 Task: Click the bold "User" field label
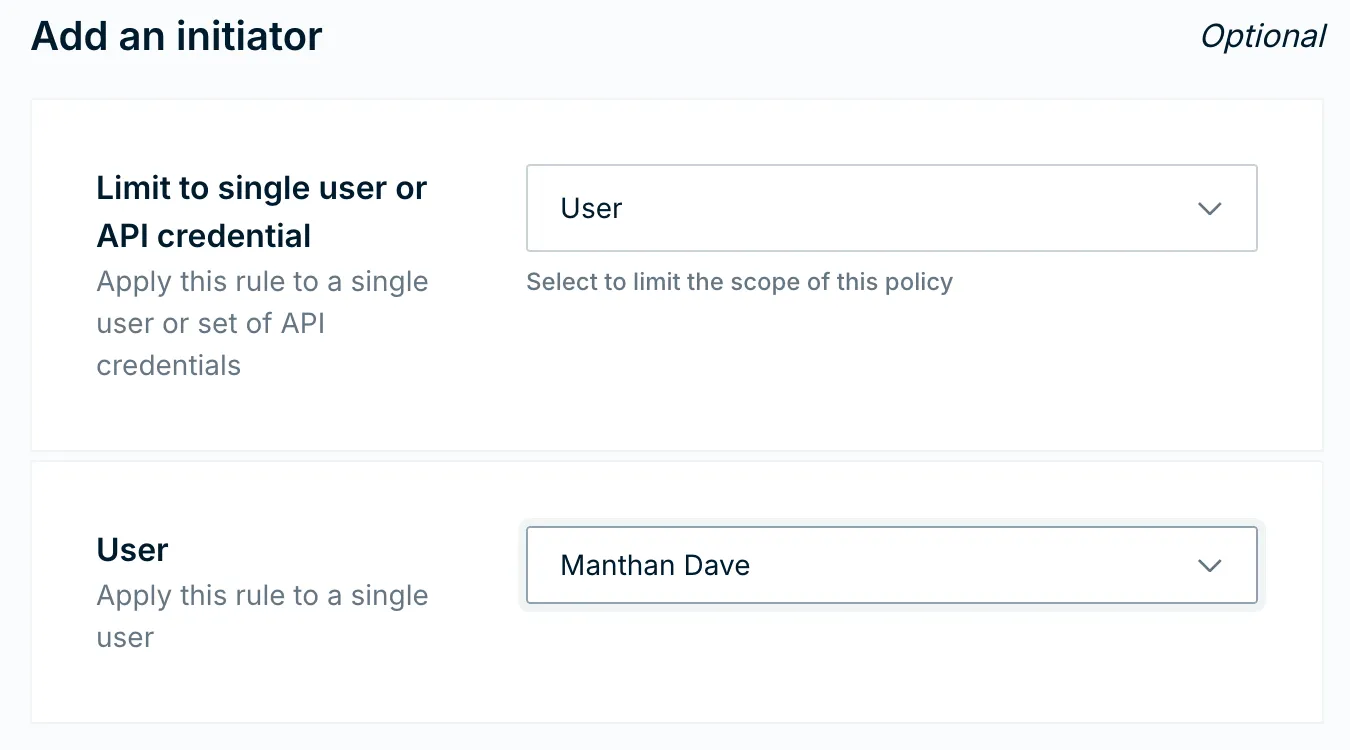[x=132, y=550]
